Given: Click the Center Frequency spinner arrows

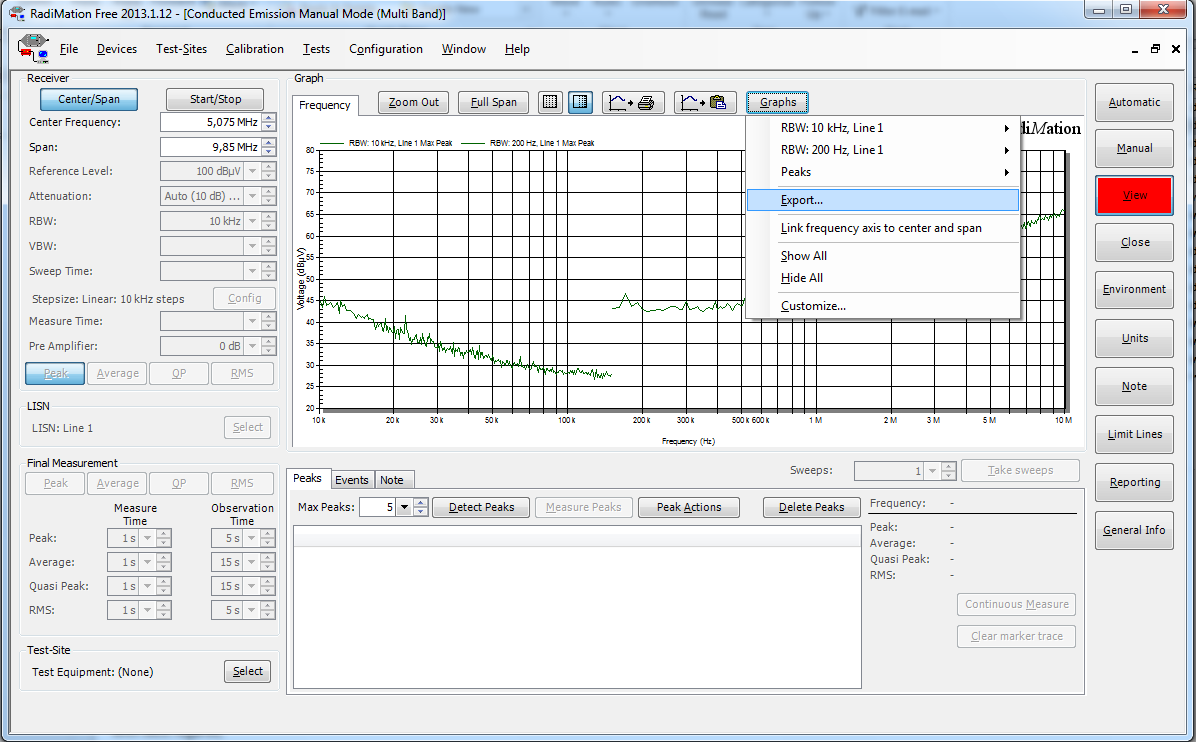Looking at the screenshot, I should (x=268, y=122).
